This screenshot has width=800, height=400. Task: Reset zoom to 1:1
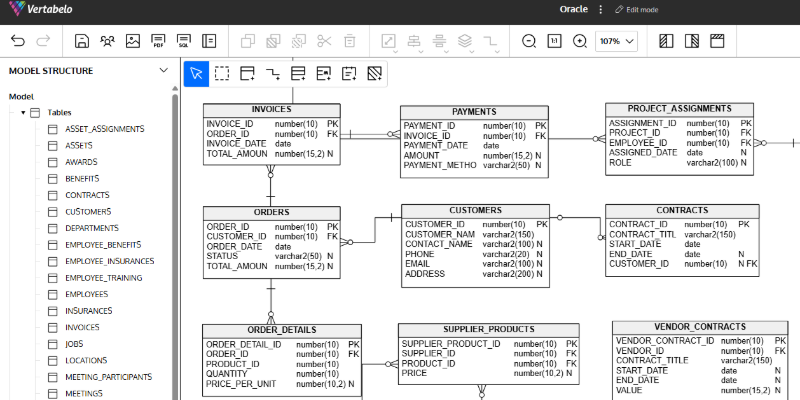[x=555, y=41]
